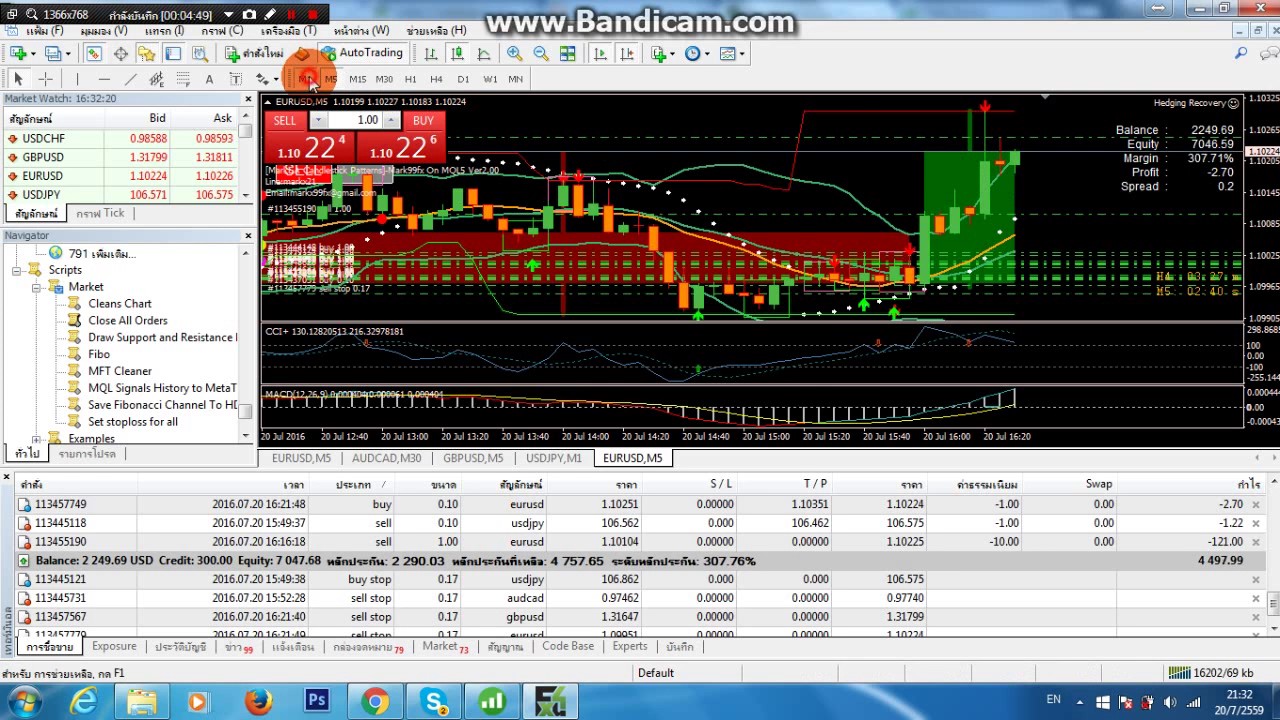The height and width of the screenshot is (720, 1280).
Task: Toggle the Navigator star-folder icon
Action: coord(146,53)
